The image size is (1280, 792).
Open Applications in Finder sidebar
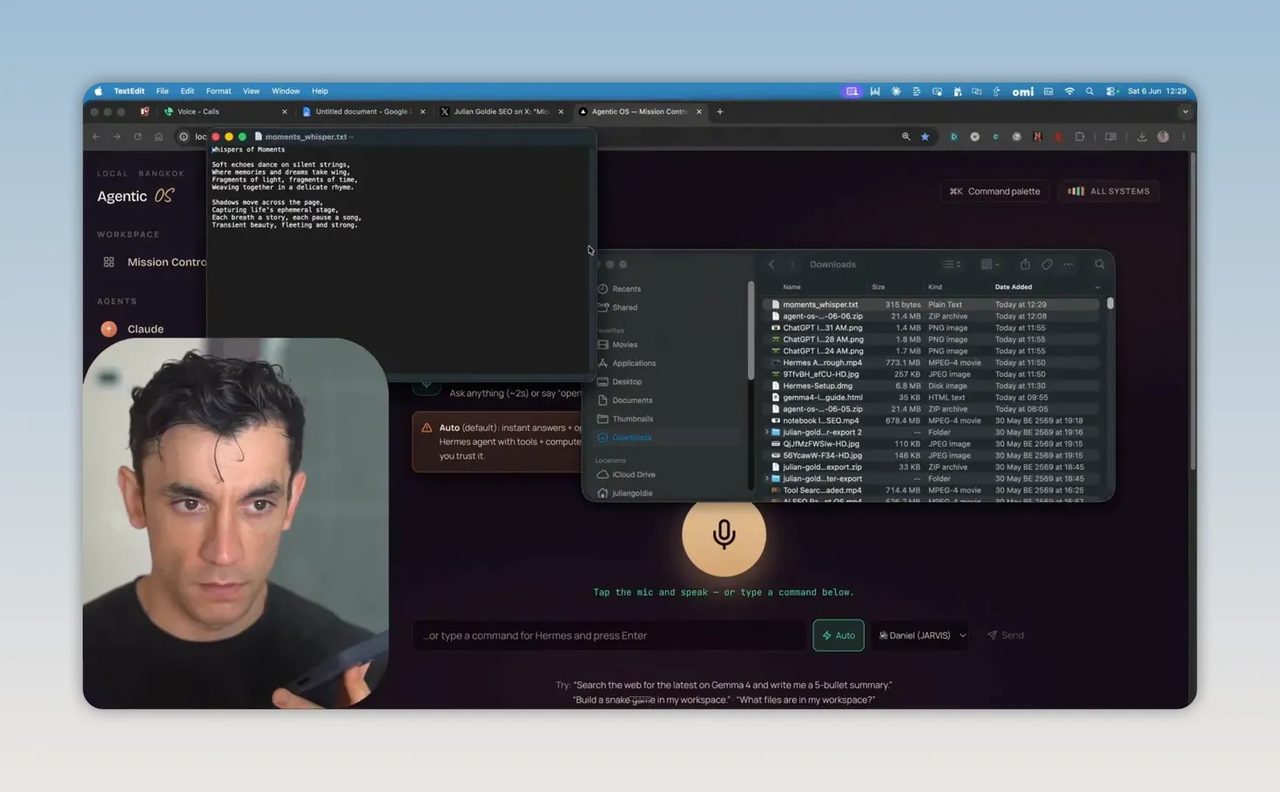click(x=626, y=363)
